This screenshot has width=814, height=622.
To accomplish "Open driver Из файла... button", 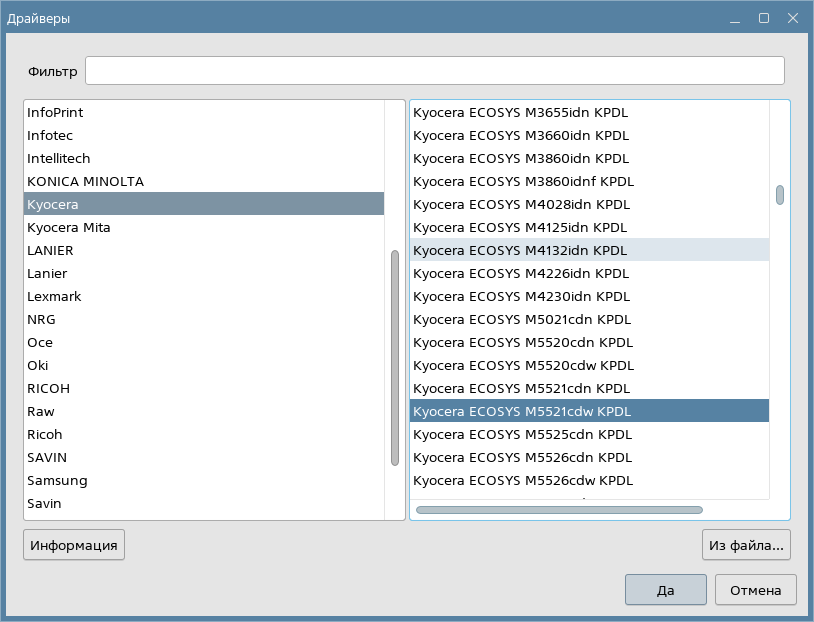I will pyautogui.click(x=746, y=545).
